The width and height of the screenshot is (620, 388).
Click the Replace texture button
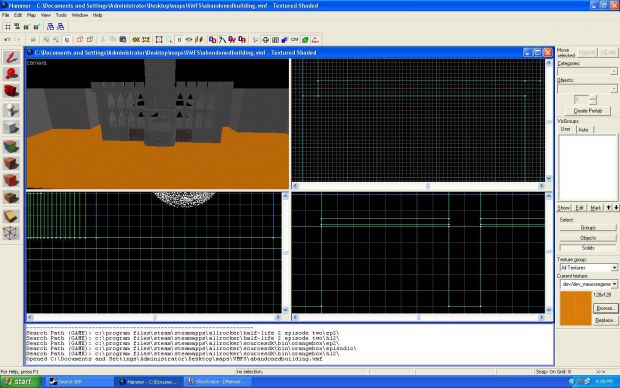point(605,320)
